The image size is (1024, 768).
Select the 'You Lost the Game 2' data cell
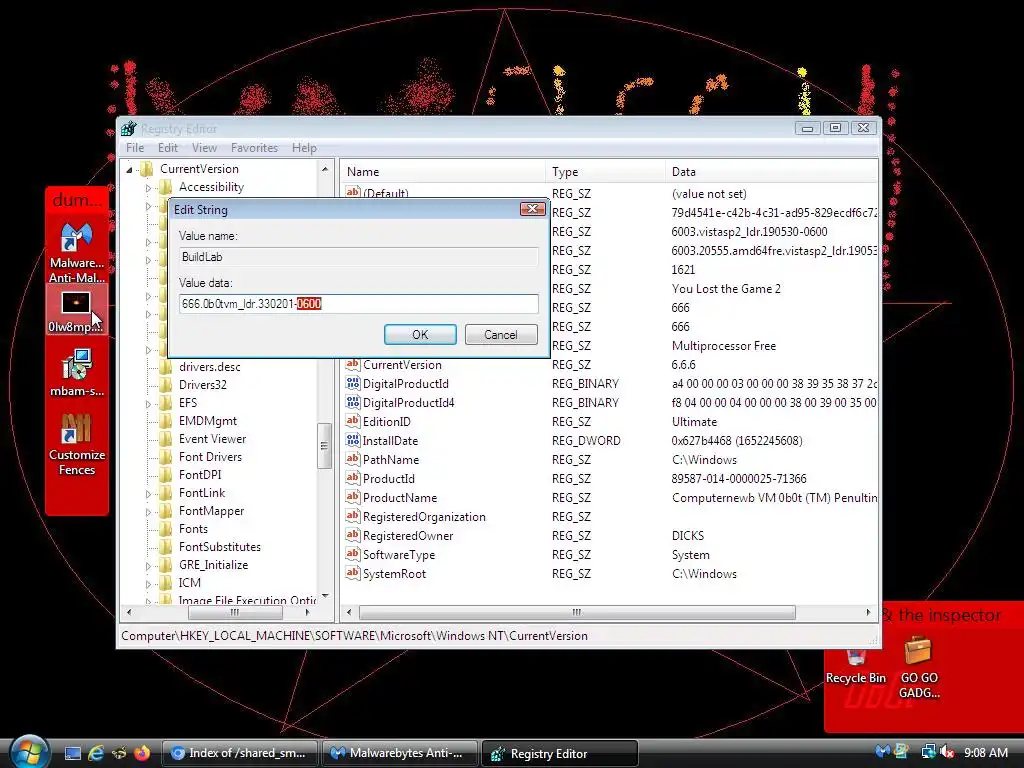click(726, 289)
